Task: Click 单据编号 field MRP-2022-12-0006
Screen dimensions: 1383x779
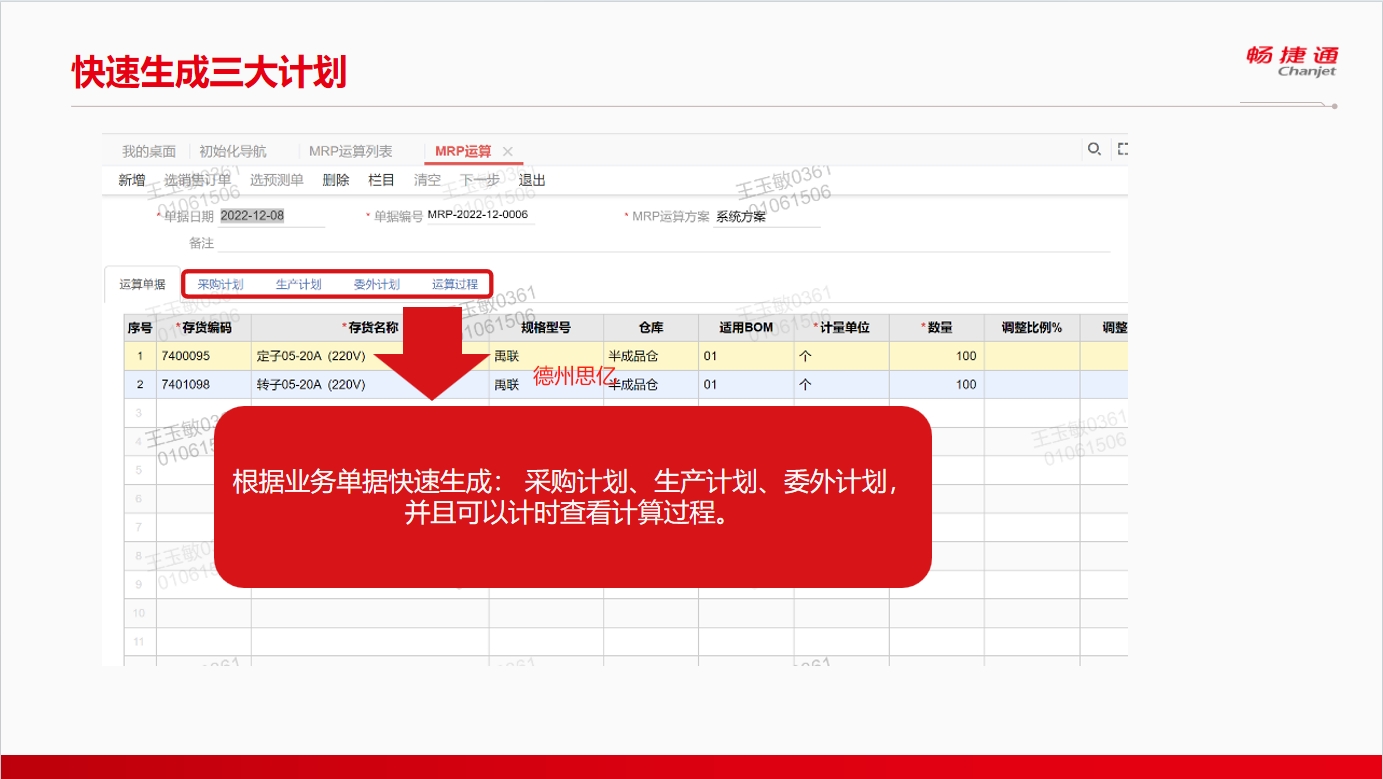Action: [x=480, y=215]
